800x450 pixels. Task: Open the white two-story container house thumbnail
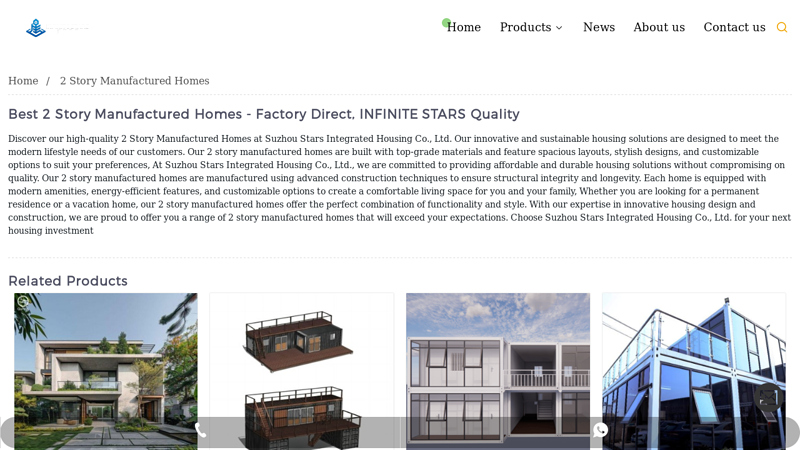[498, 371]
